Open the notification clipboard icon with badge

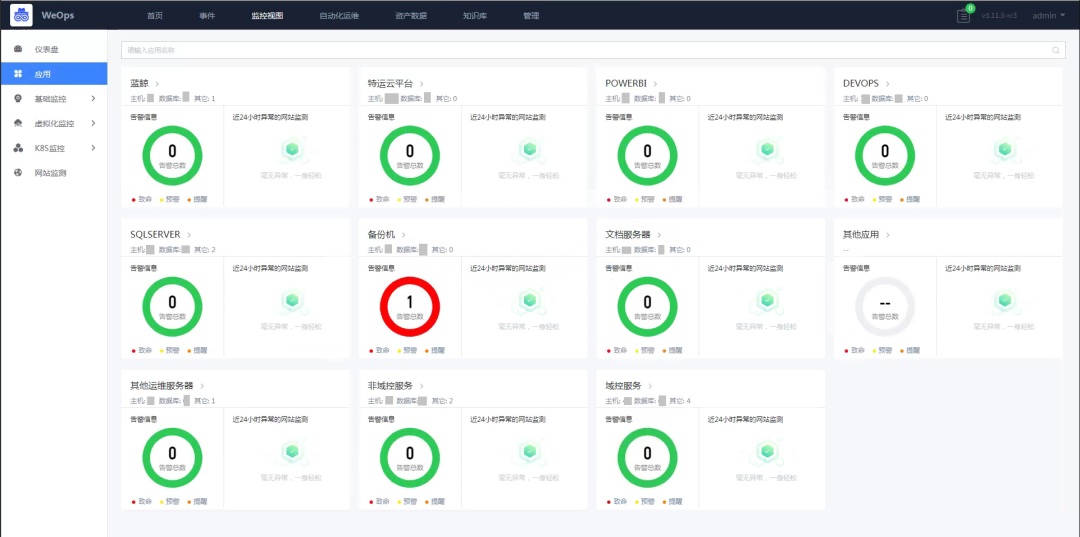tap(964, 14)
